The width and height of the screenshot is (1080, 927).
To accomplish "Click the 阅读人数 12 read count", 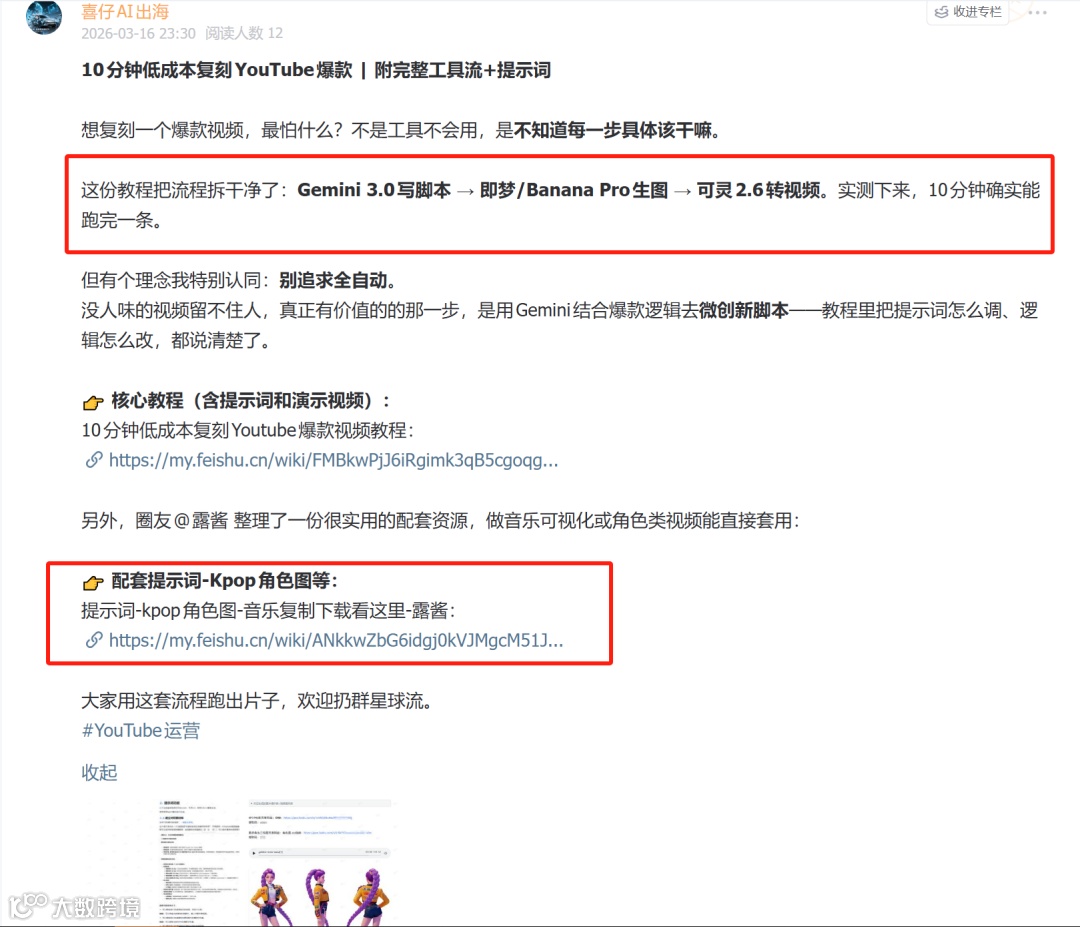I will (x=244, y=34).
